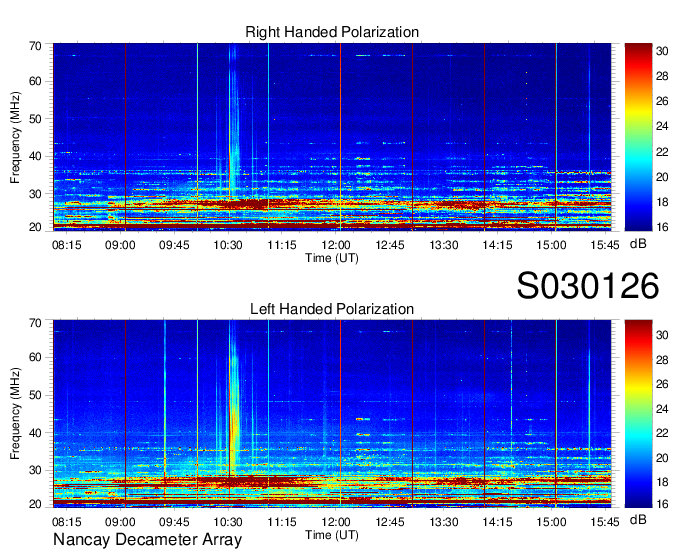Image resolution: width=680 pixels, height=552 pixels.
Task: Click the "09:00" time tick under Right Handed plot
Action: (x=120, y=245)
